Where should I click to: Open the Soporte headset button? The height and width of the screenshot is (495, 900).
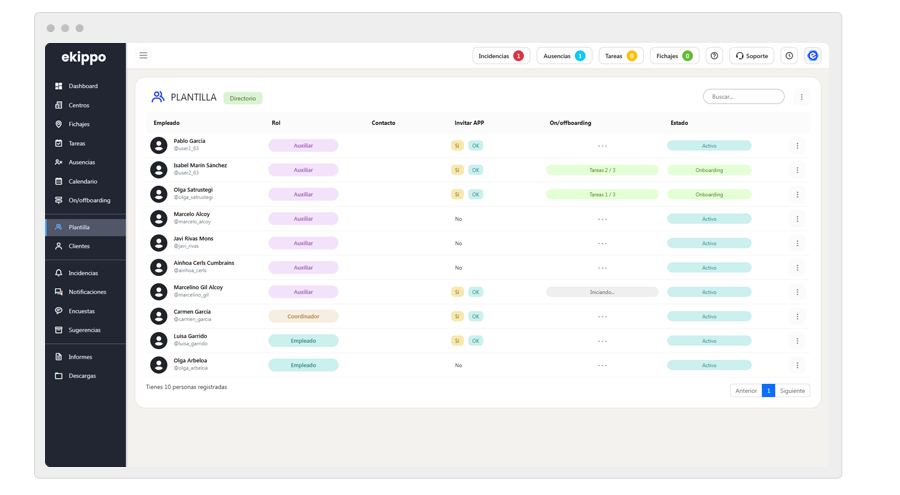[x=751, y=56]
